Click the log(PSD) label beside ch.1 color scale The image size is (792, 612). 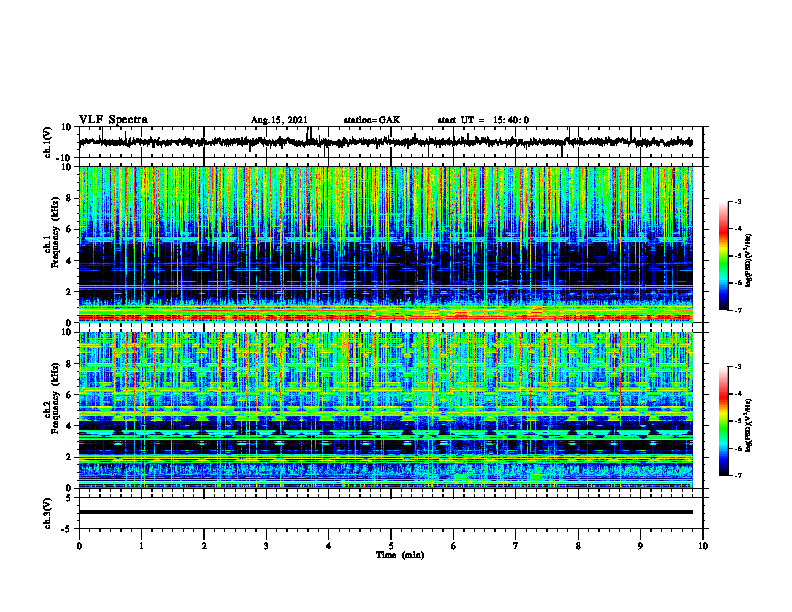(x=749, y=261)
